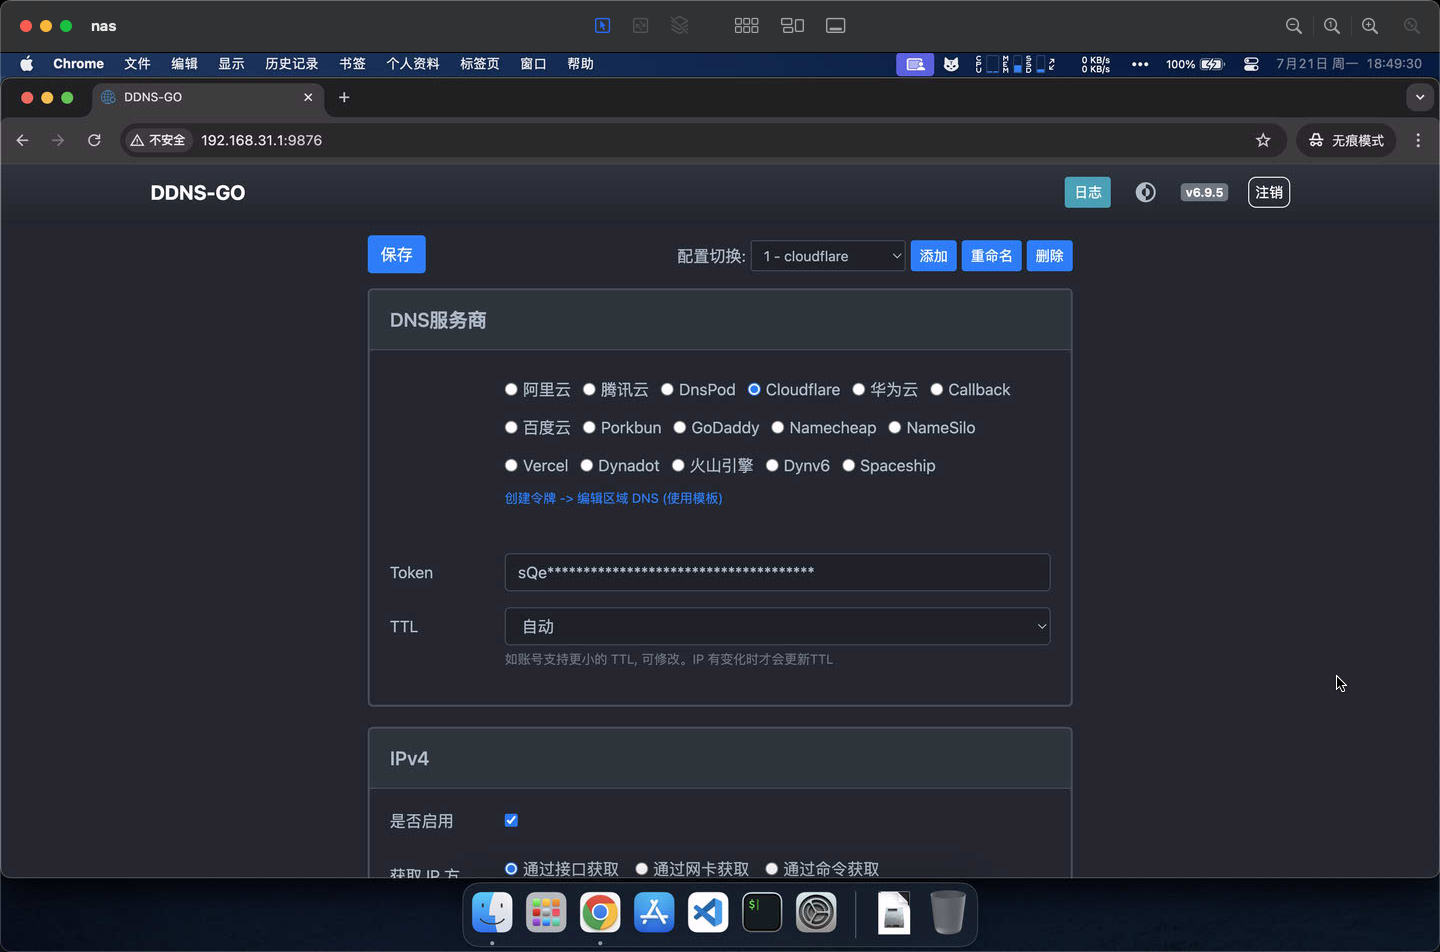
Task: Open Launchpad from the dock
Action: click(x=546, y=912)
